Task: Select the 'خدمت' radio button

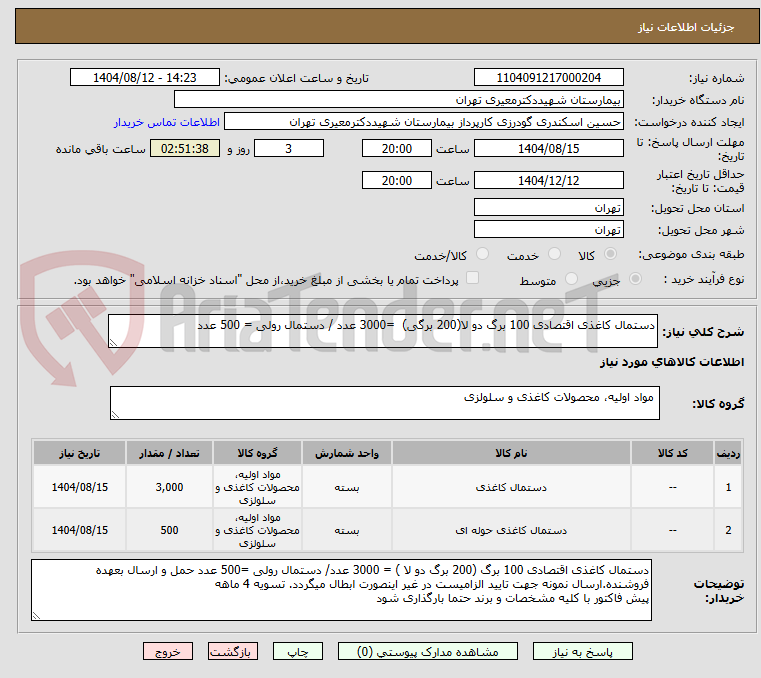Action: (x=554, y=254)
